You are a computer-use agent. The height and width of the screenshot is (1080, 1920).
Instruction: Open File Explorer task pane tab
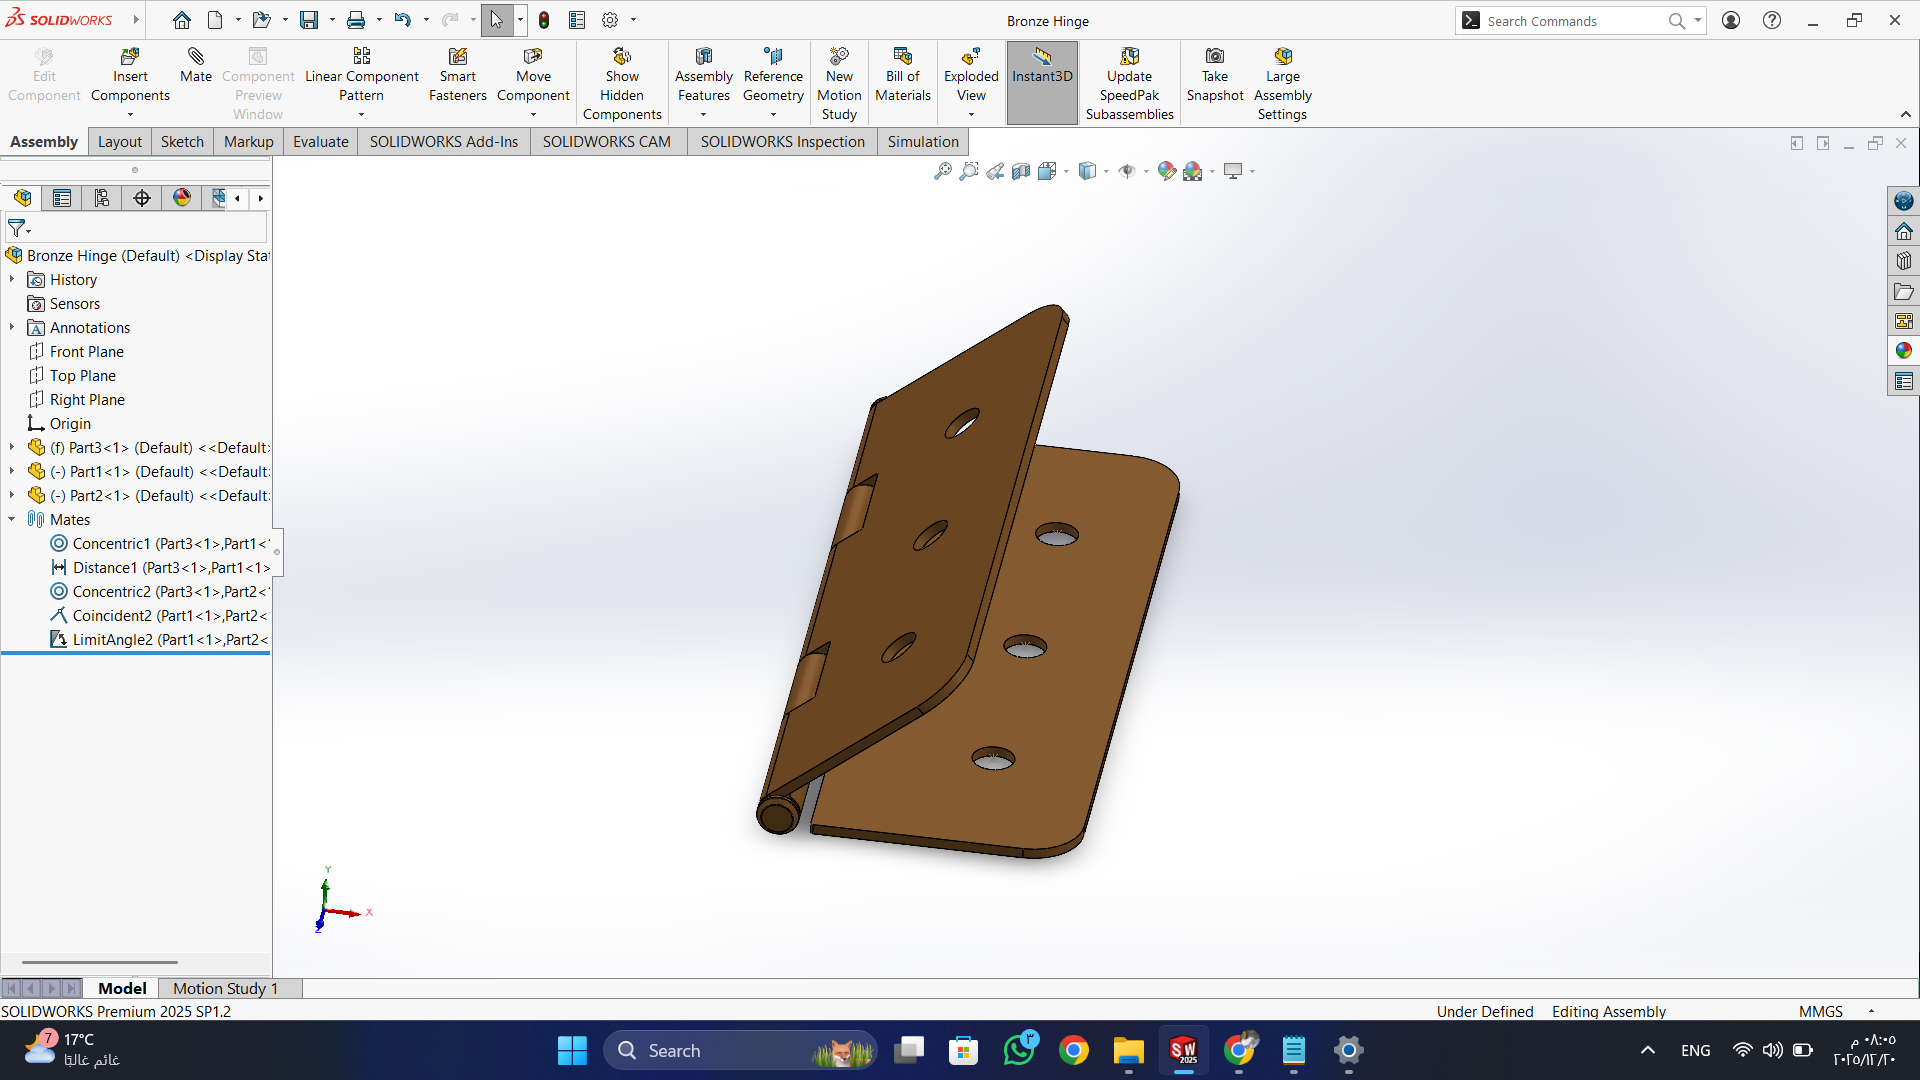tap(1903, 291)
